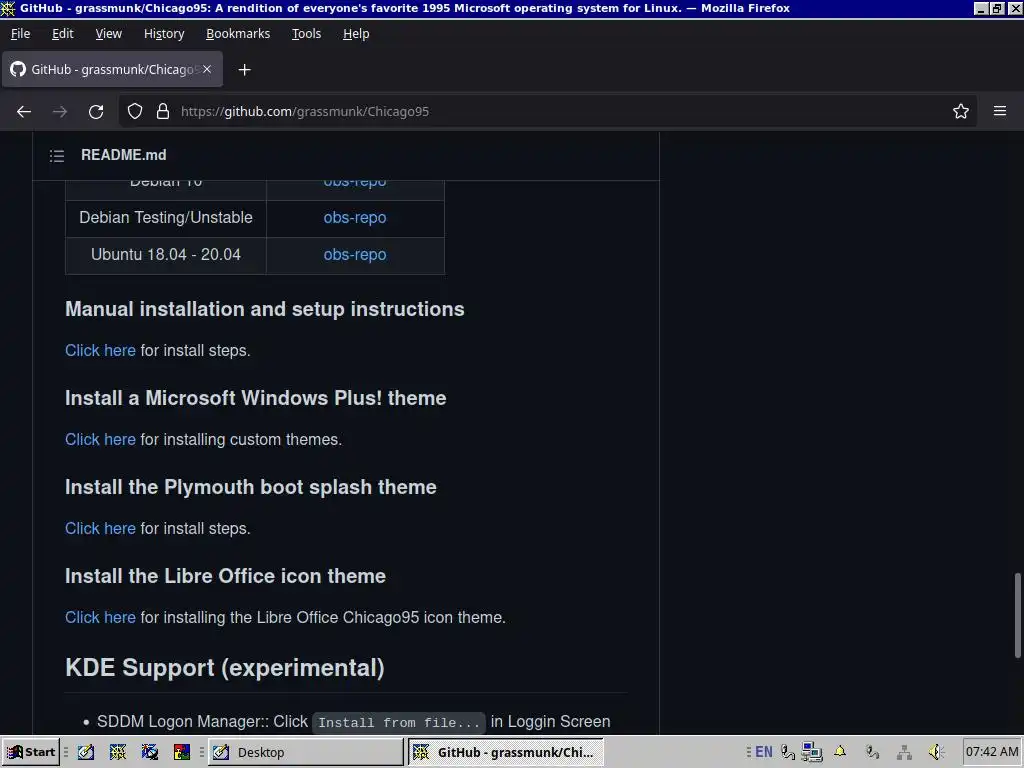Open the notification bell tray icon

840,752
